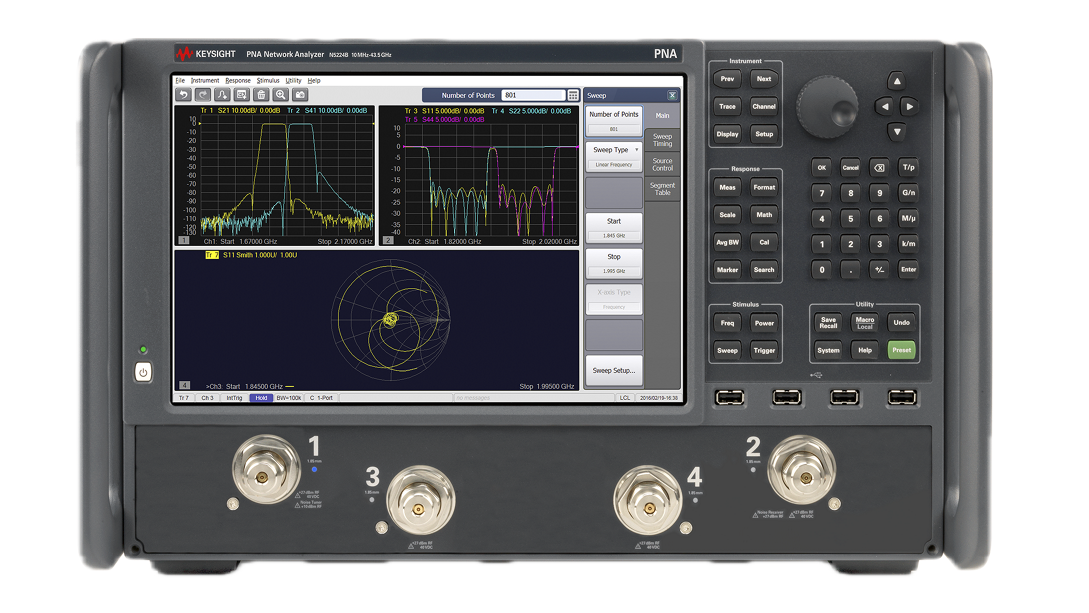Select the zoom magnifier toolbar icon
The width and height of the screenshot is (1089, 613).
click(x=281, y=95)
